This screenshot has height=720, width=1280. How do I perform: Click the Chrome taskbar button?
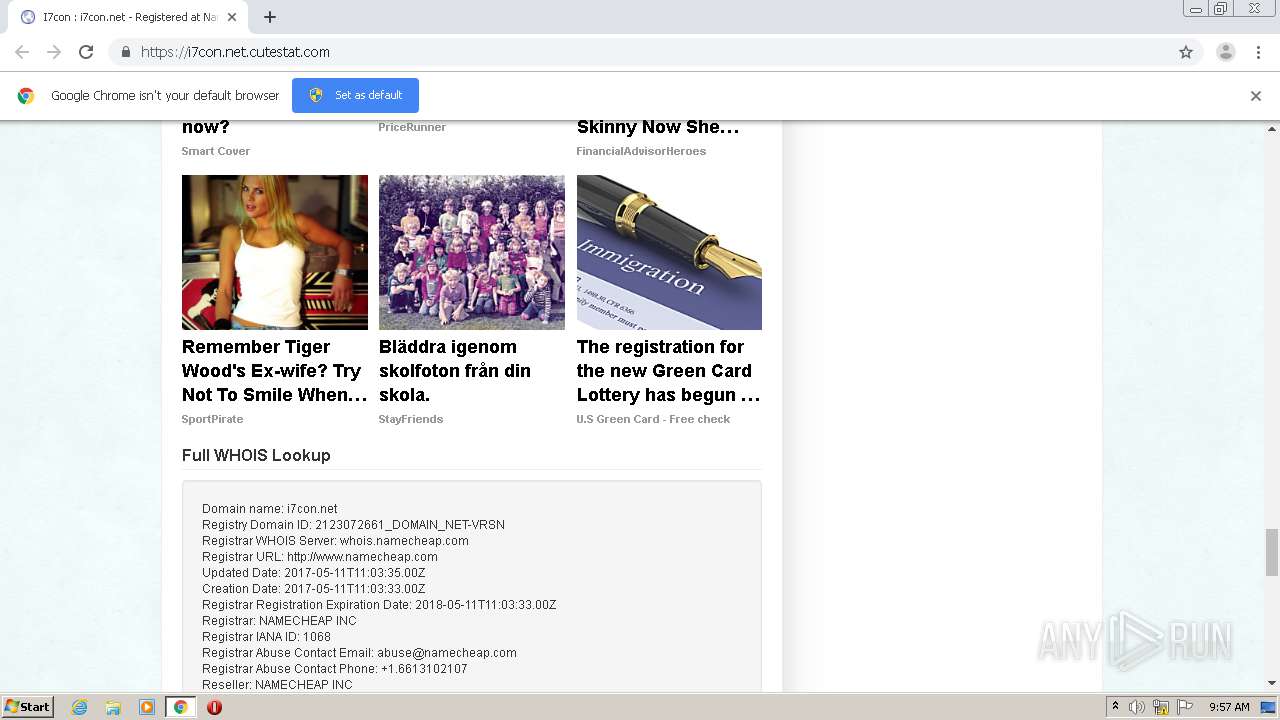(181, 707)
